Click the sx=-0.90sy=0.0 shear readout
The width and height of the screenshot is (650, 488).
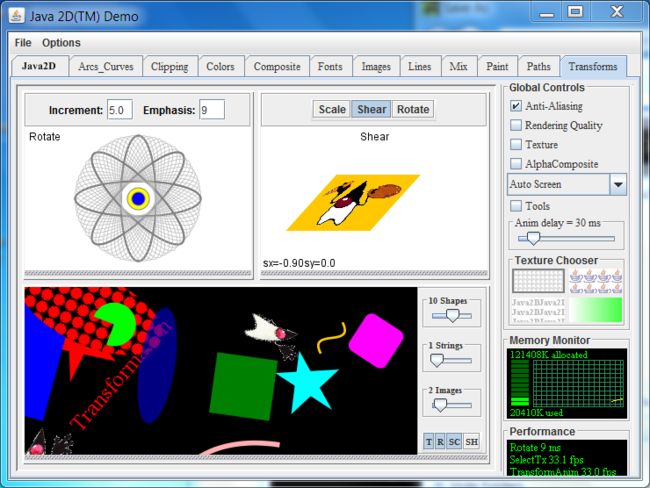coord(299,263)
